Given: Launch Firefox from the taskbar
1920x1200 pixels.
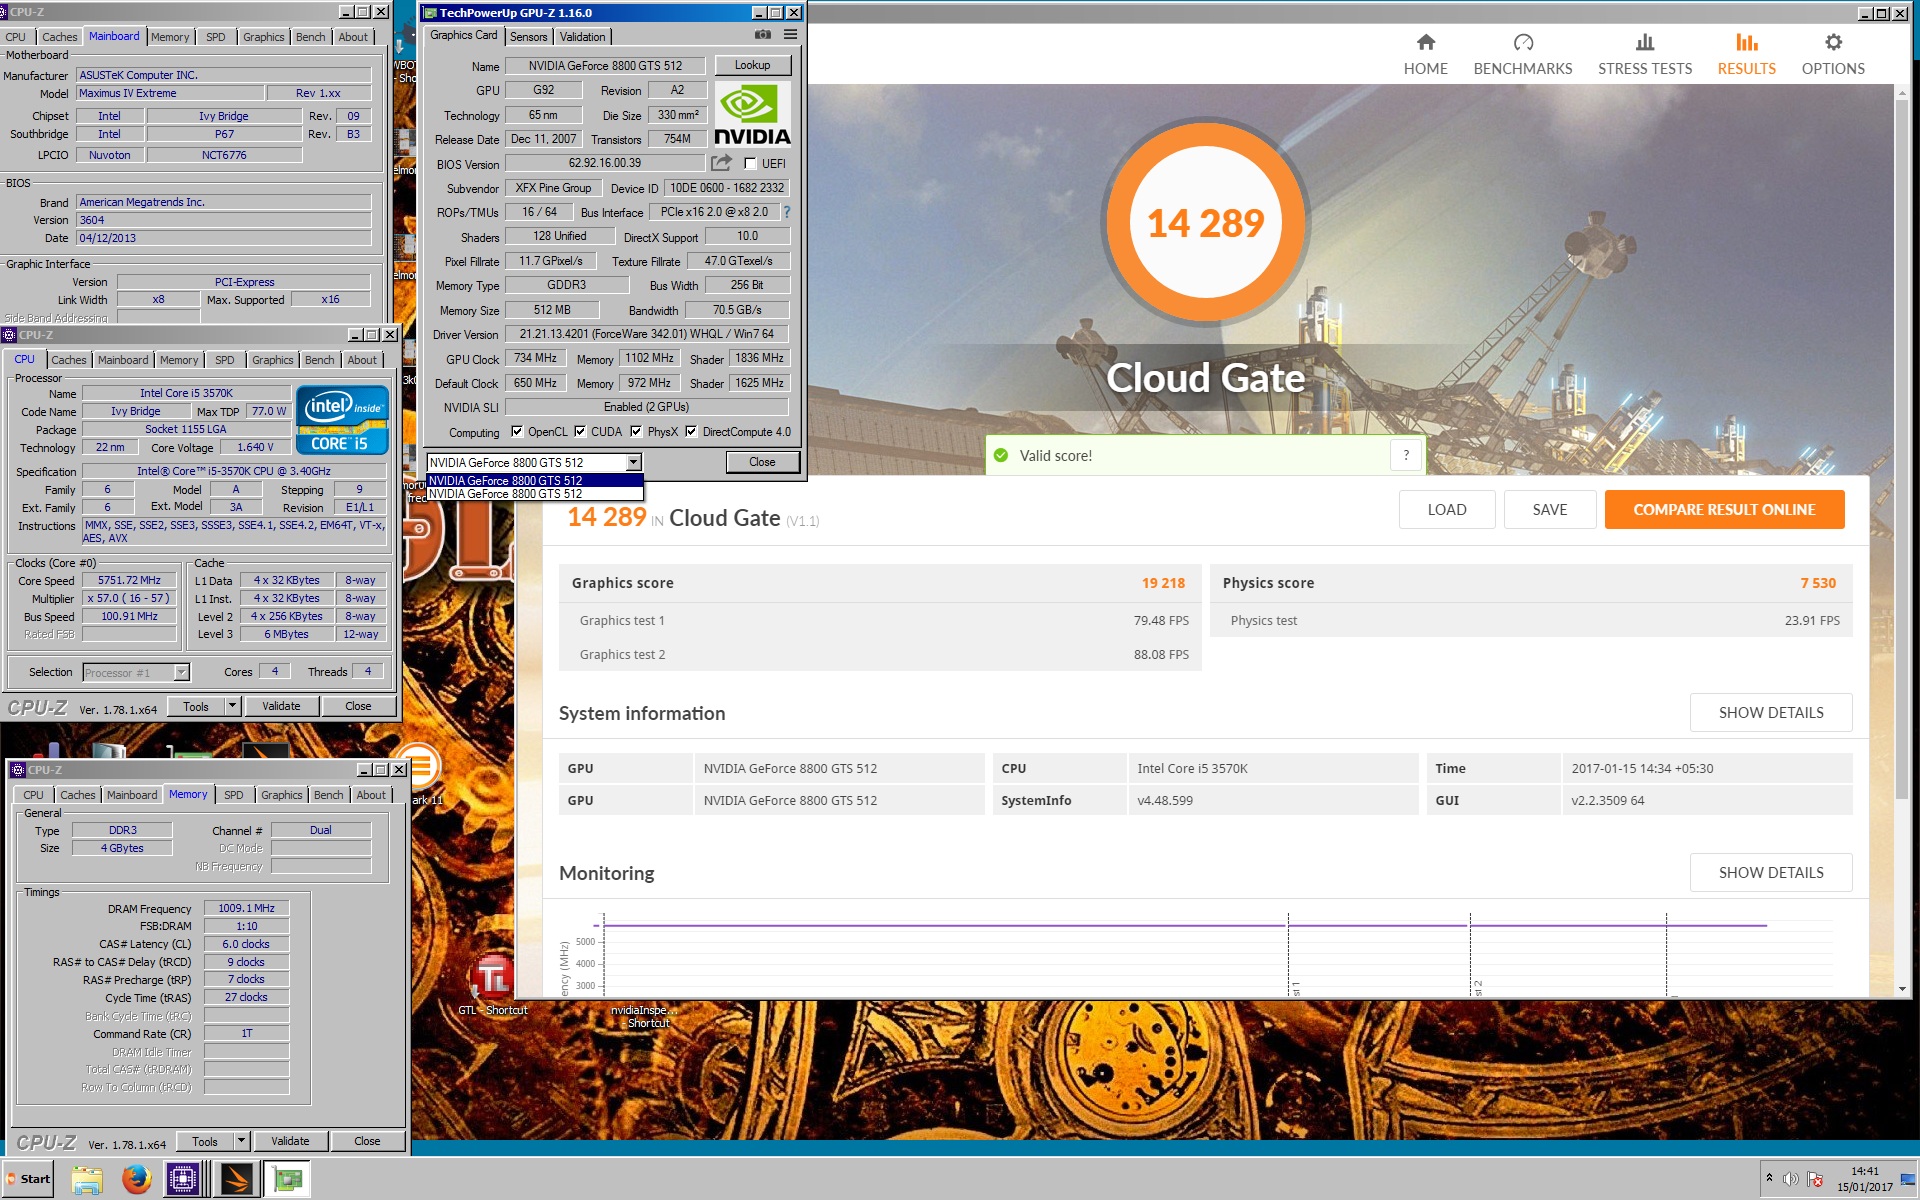Looking at the screenshot, I should coord(136,1179).
